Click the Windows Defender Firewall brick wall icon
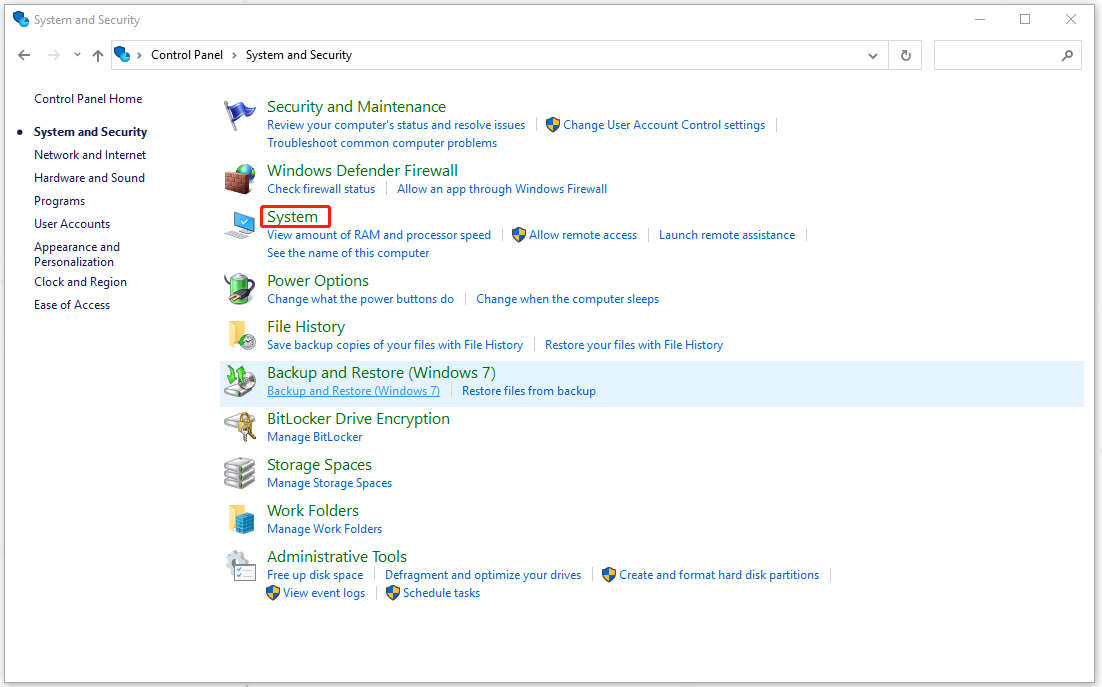1102x687 pixels. [240, 179]
